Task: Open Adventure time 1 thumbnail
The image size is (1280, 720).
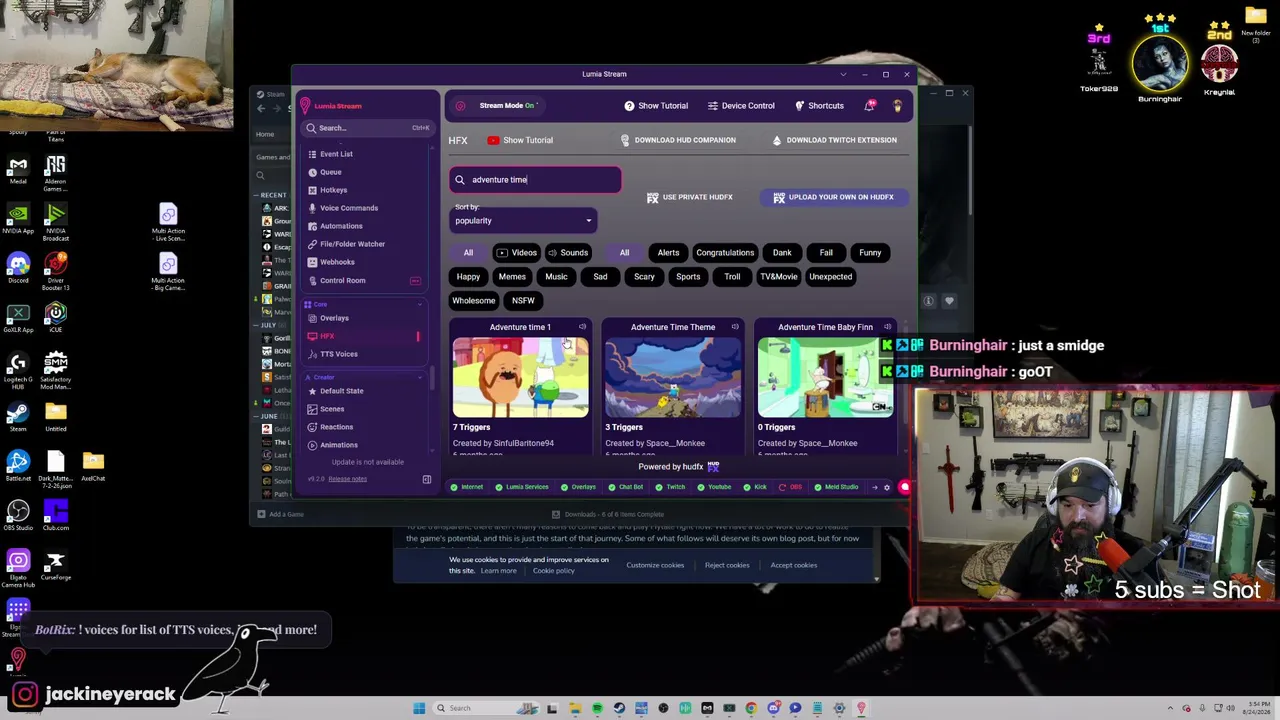Action: (x=520, y=377)
